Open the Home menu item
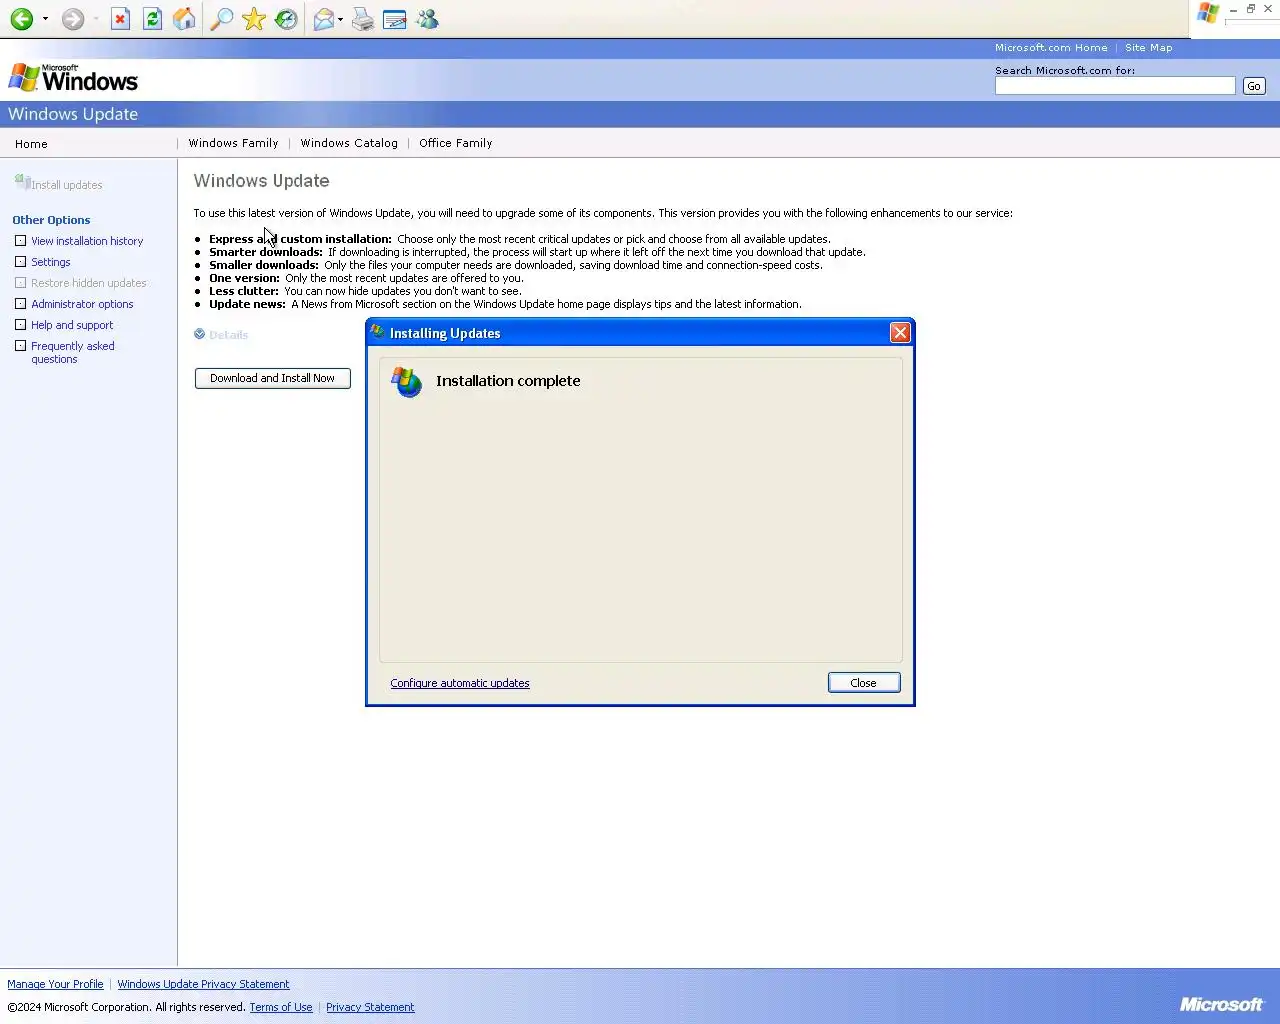This screenshot has height=1024, width=1280. 31,144
